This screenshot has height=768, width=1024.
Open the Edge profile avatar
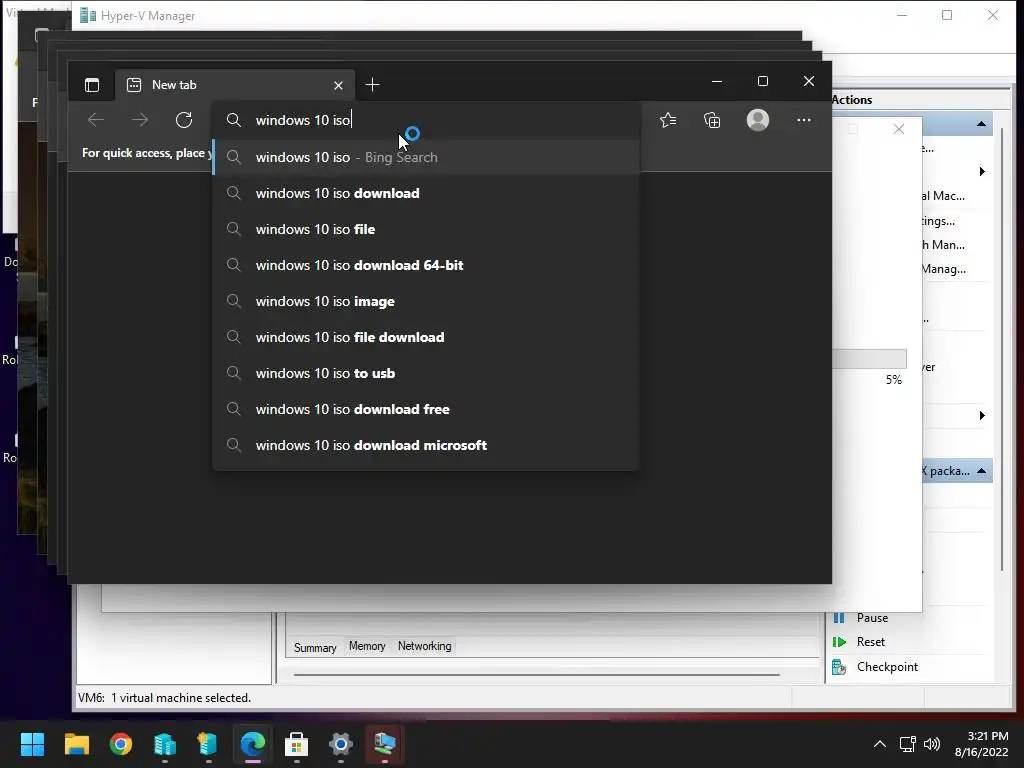click(x=758, y=120)
